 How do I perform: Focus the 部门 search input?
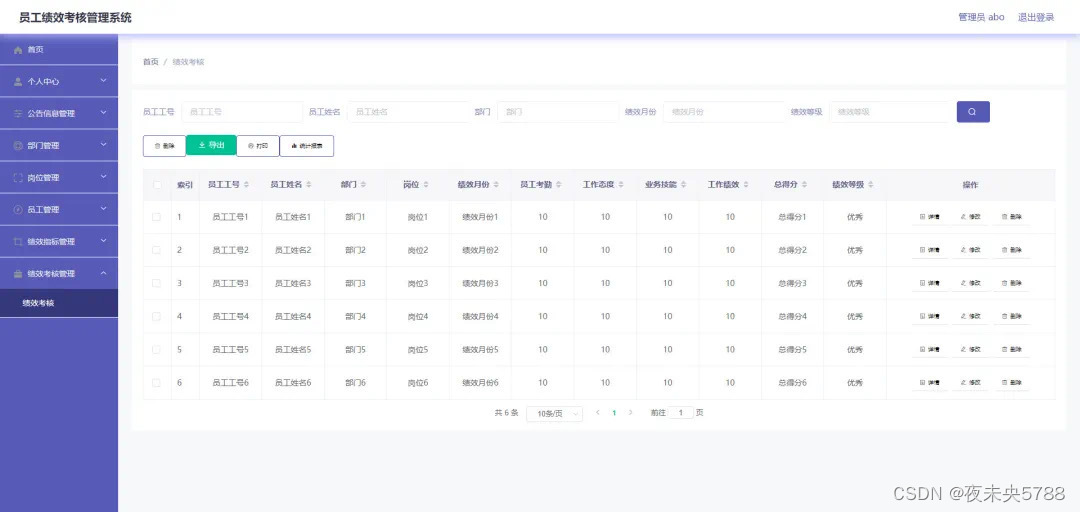coord(558,112)
